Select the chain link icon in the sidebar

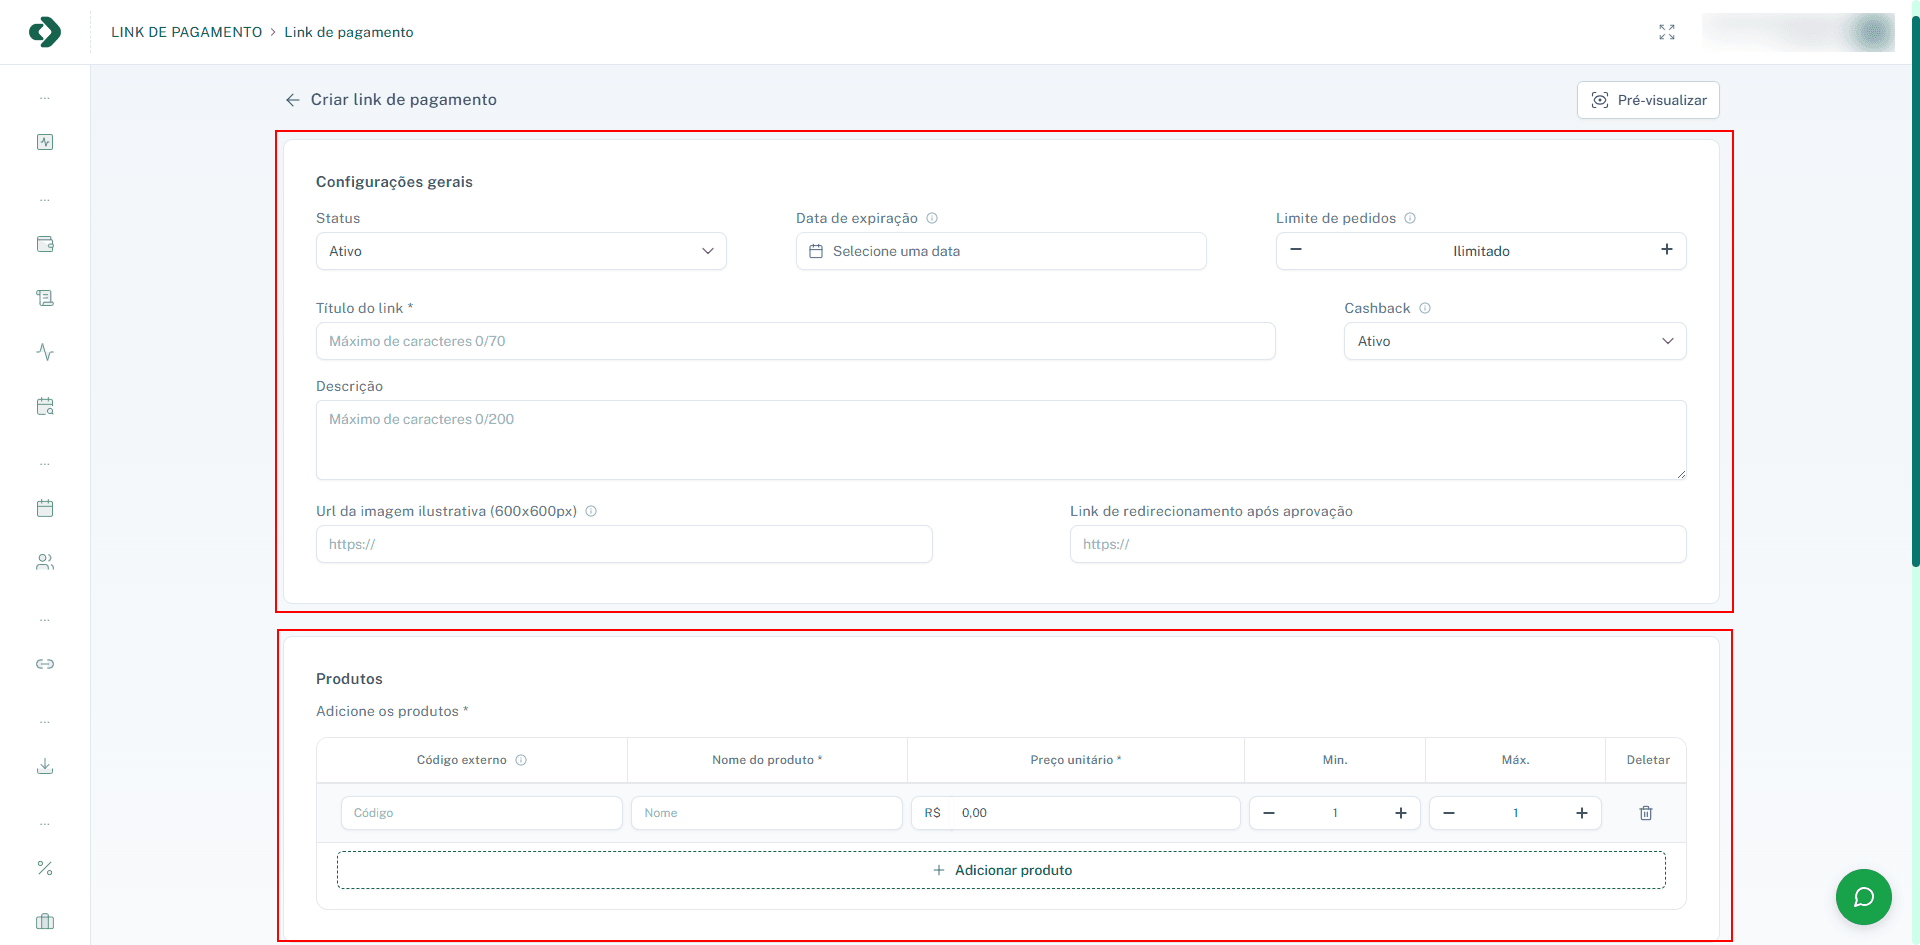(x=45, y=663)
